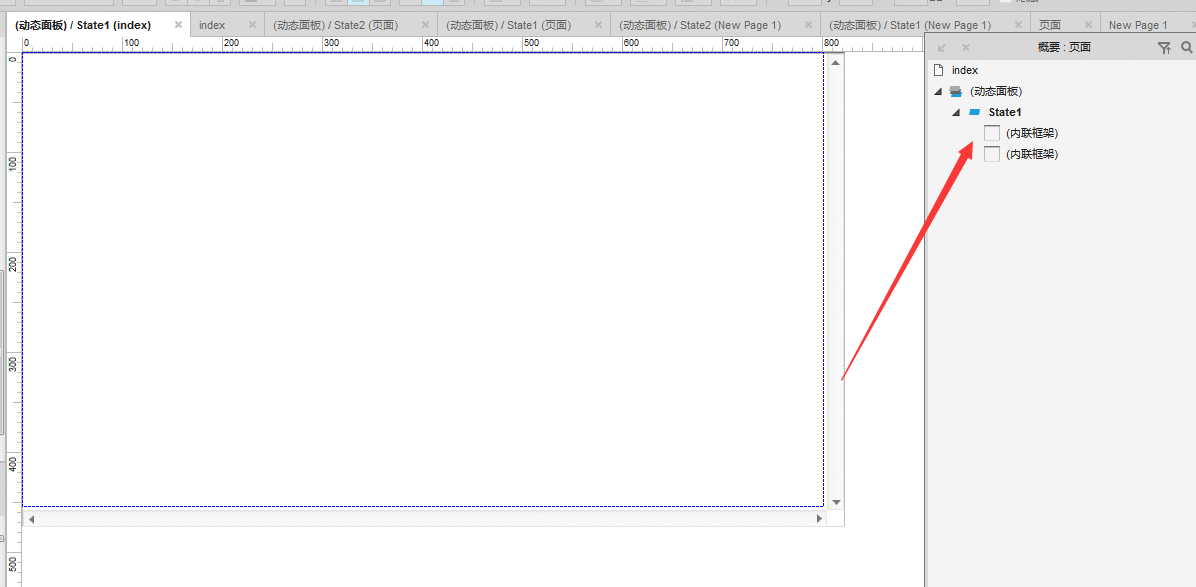Select the index page in the outline
Screen dimensions: 1196x587
(x=964, y=69)
